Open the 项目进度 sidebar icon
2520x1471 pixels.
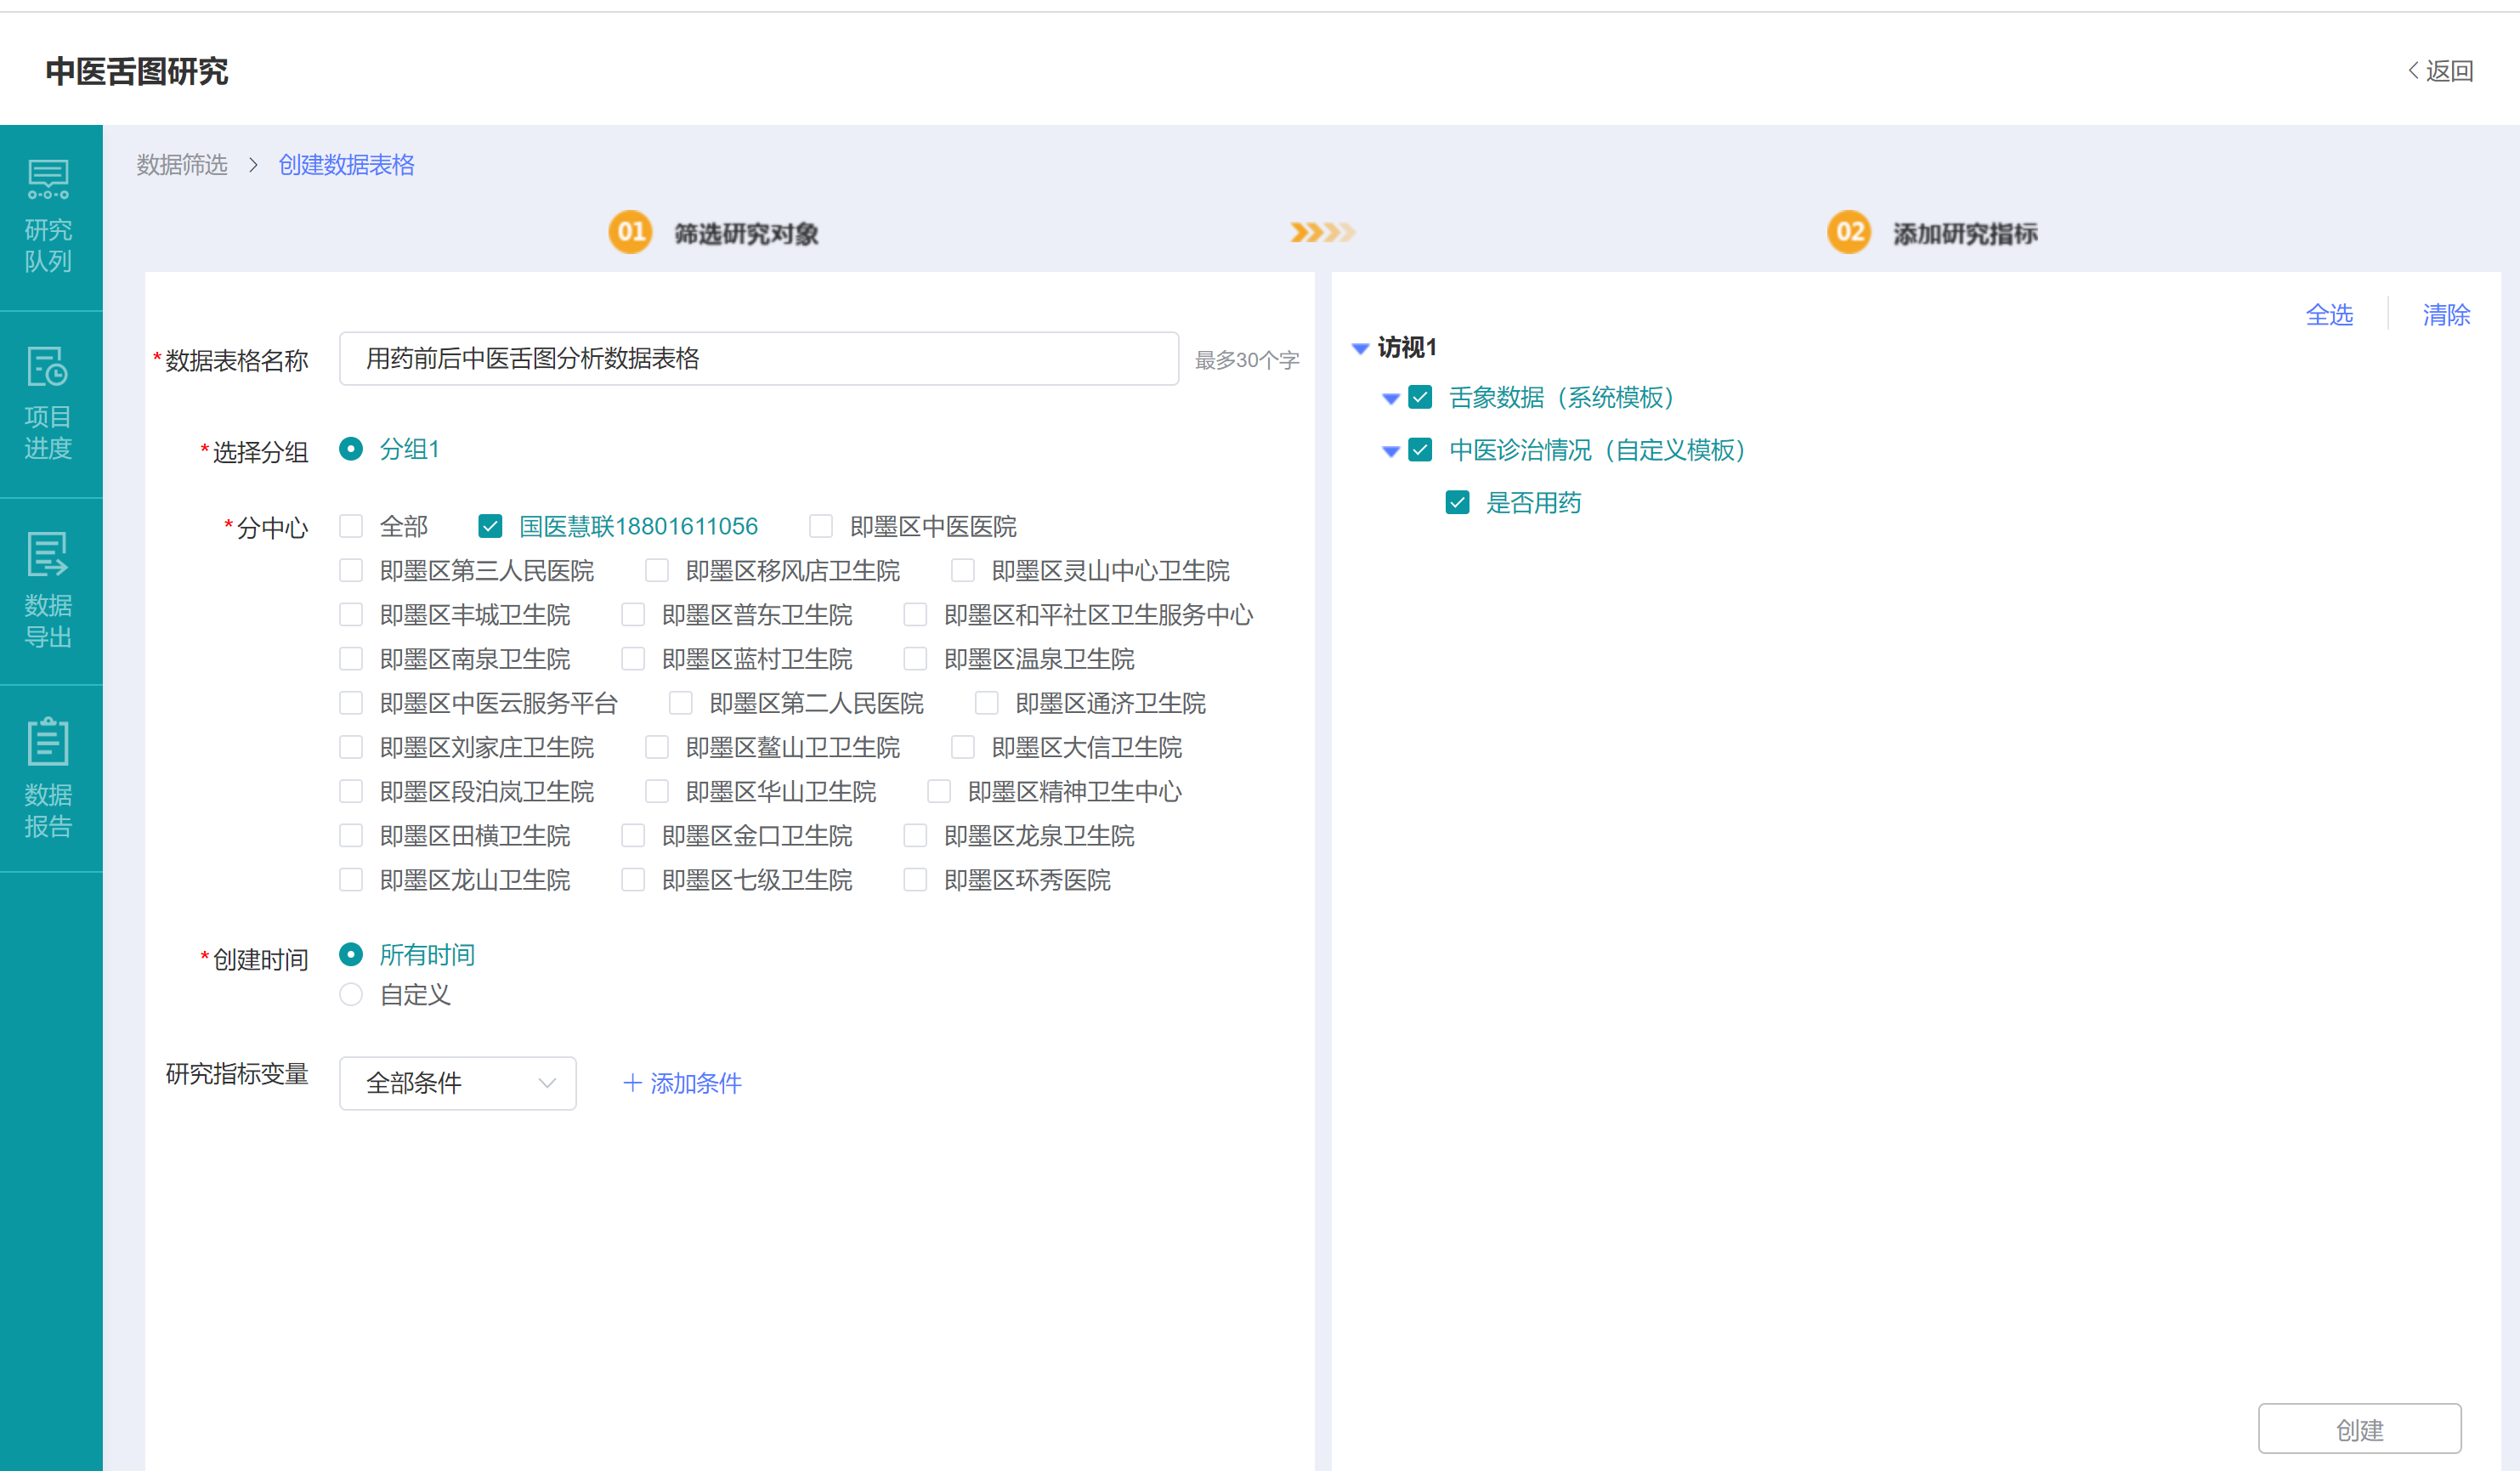(48, 367)
